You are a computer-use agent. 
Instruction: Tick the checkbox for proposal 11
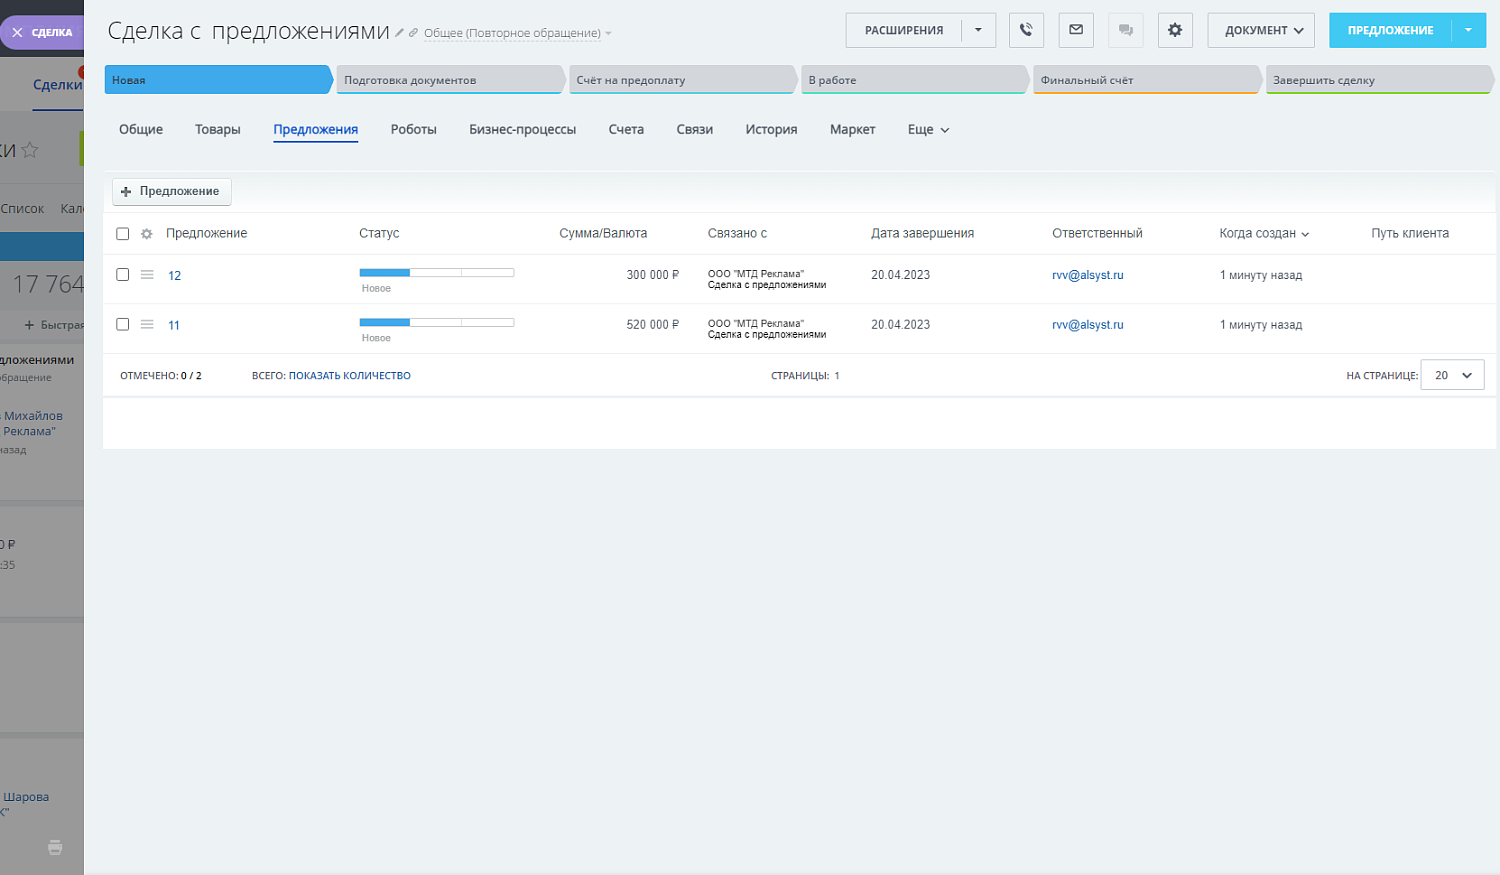123,324
